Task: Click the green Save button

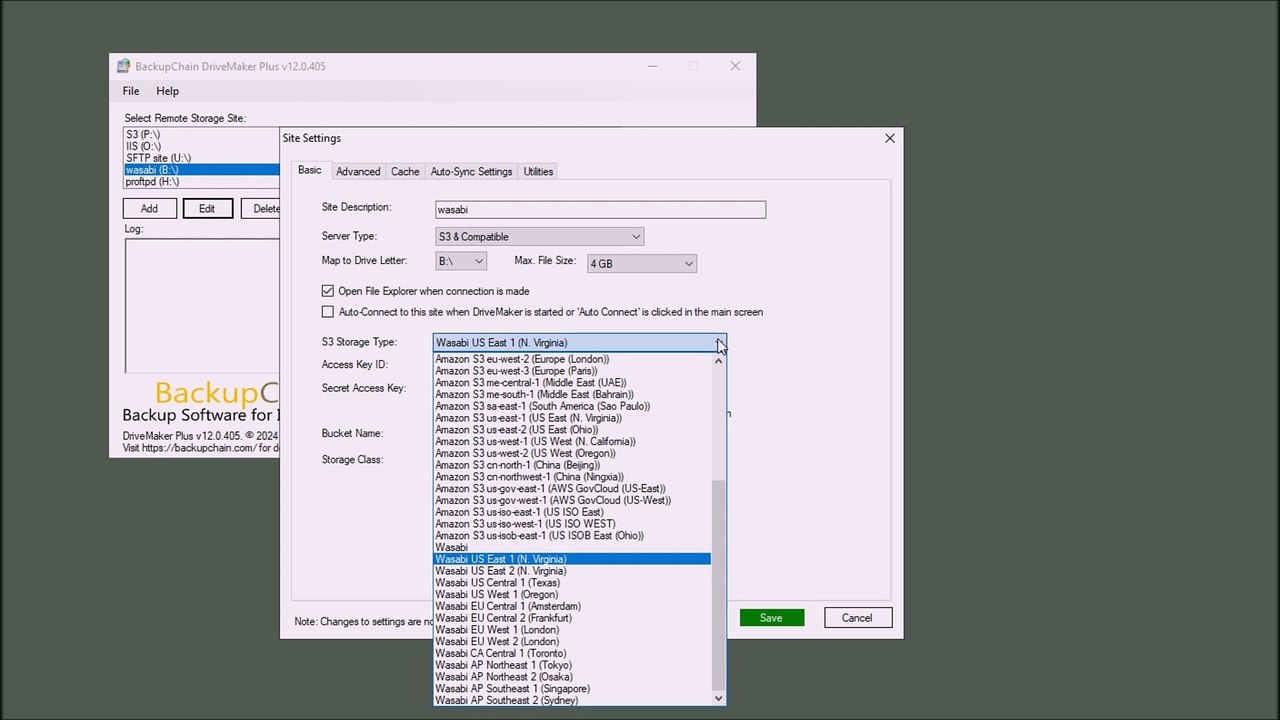Action: click(x=771, y=618)
